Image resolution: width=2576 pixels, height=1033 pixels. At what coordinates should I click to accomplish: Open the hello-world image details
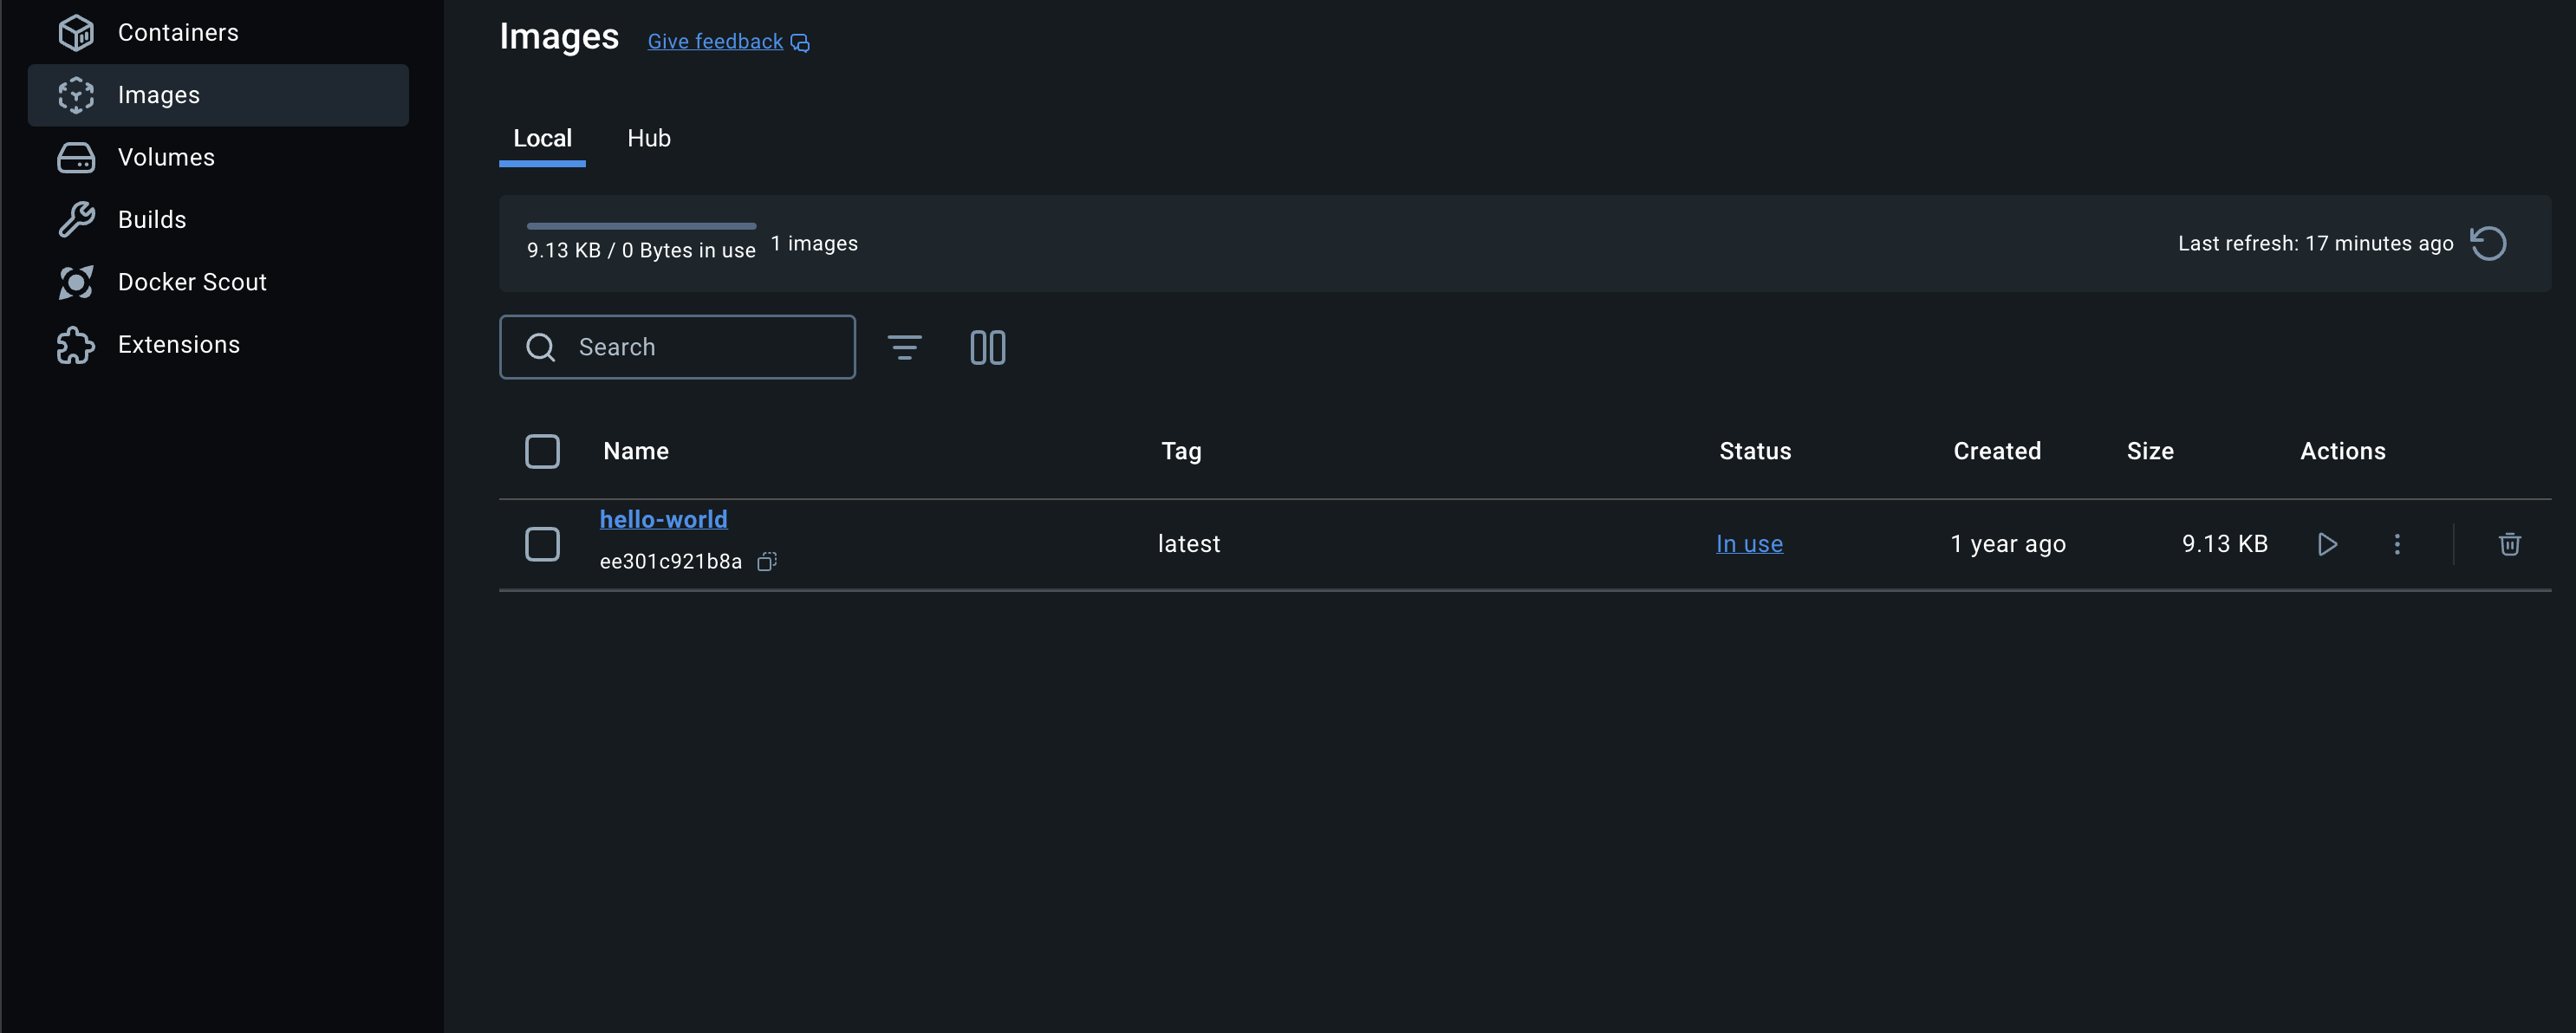click(x=664, y=519)
